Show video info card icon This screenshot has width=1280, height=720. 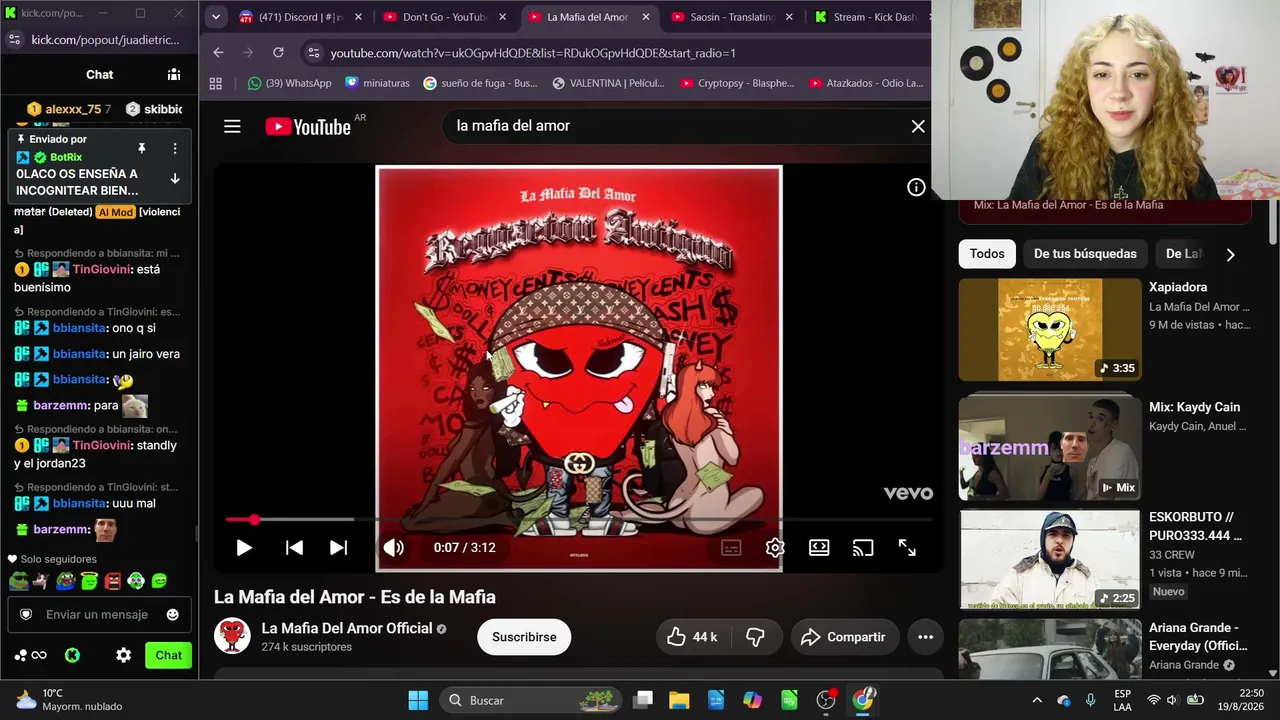916,187
